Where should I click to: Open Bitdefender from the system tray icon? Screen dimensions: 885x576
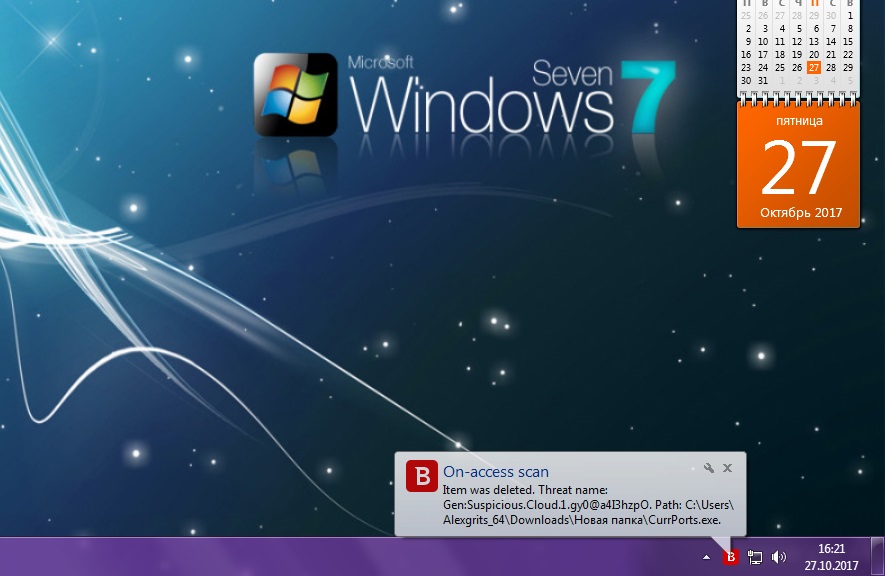point(730,557)
